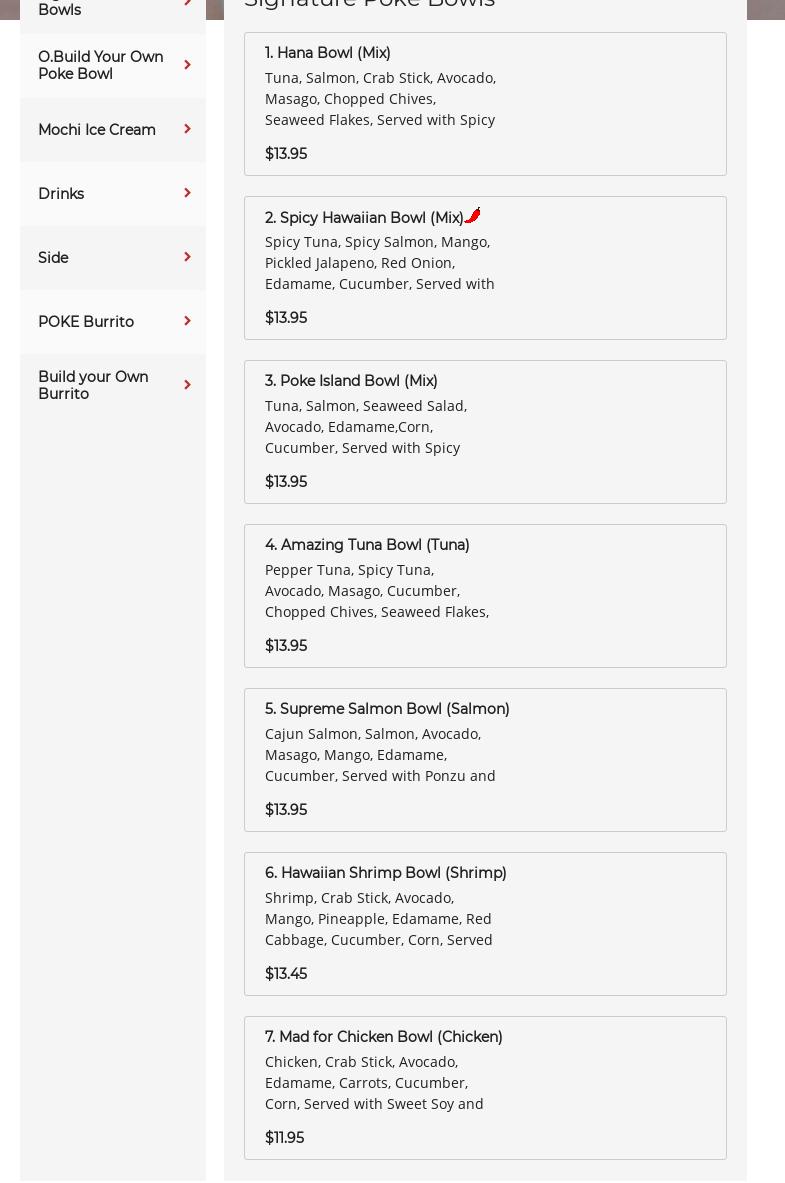Image resolution: width=785 pixels, height=1183 pixels.
Task: Click the Mochi Ice Cream chevron arrow
Action: (x=187, y=129)
